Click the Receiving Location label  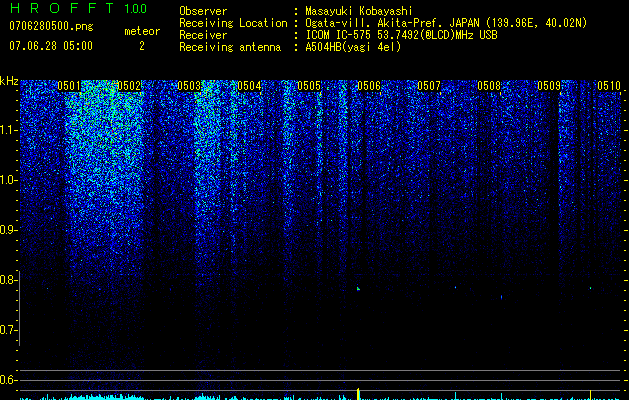[x=233, y=23]
